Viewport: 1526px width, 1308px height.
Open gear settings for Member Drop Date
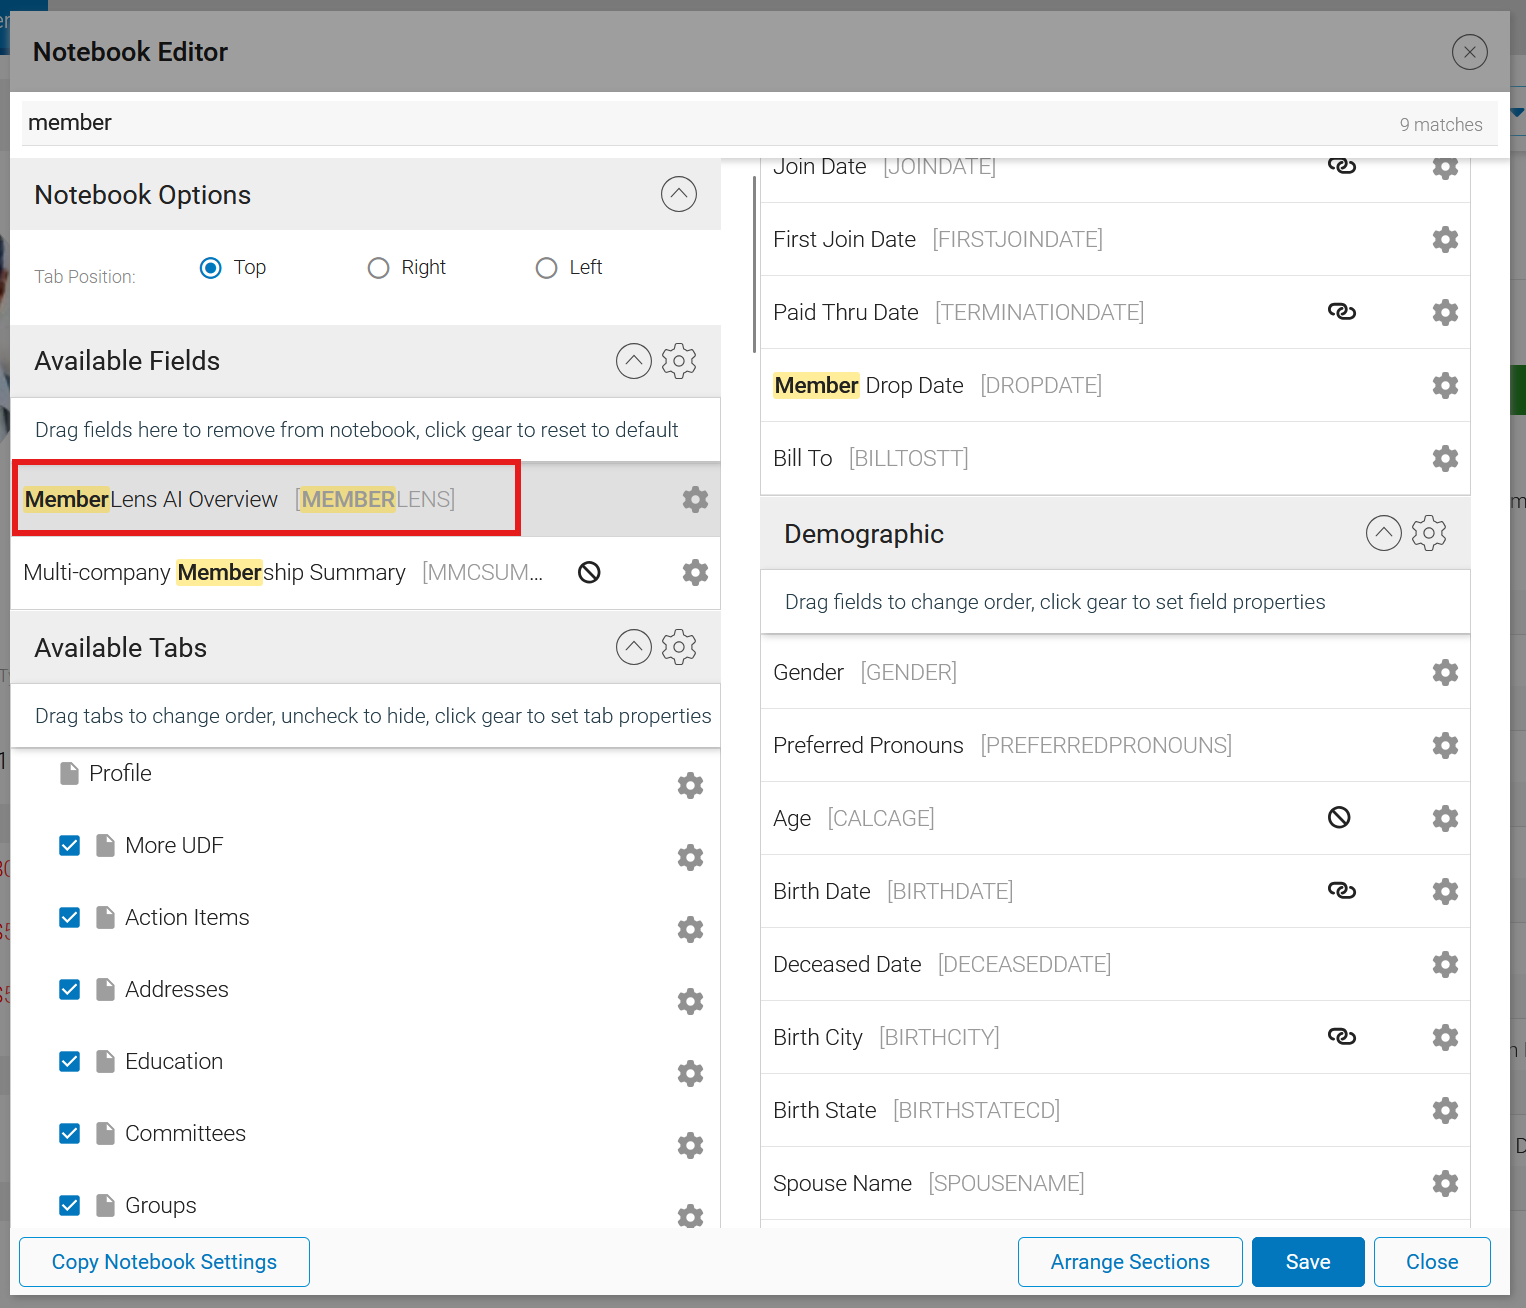tap(1445, 385)
